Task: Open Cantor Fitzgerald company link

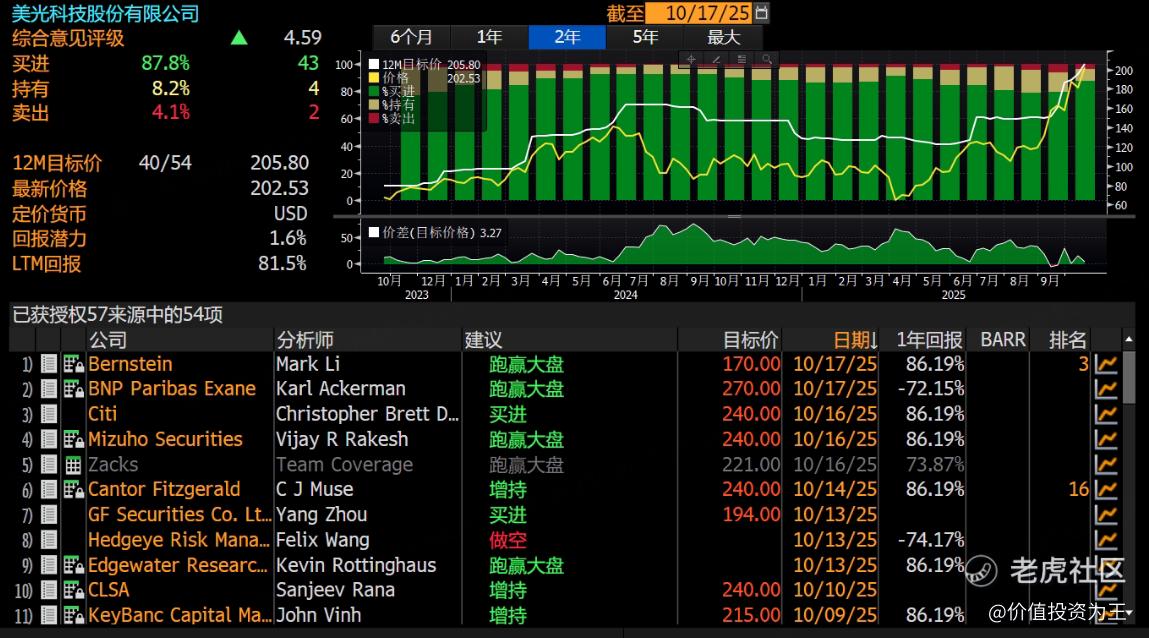Action: [163, 489]
